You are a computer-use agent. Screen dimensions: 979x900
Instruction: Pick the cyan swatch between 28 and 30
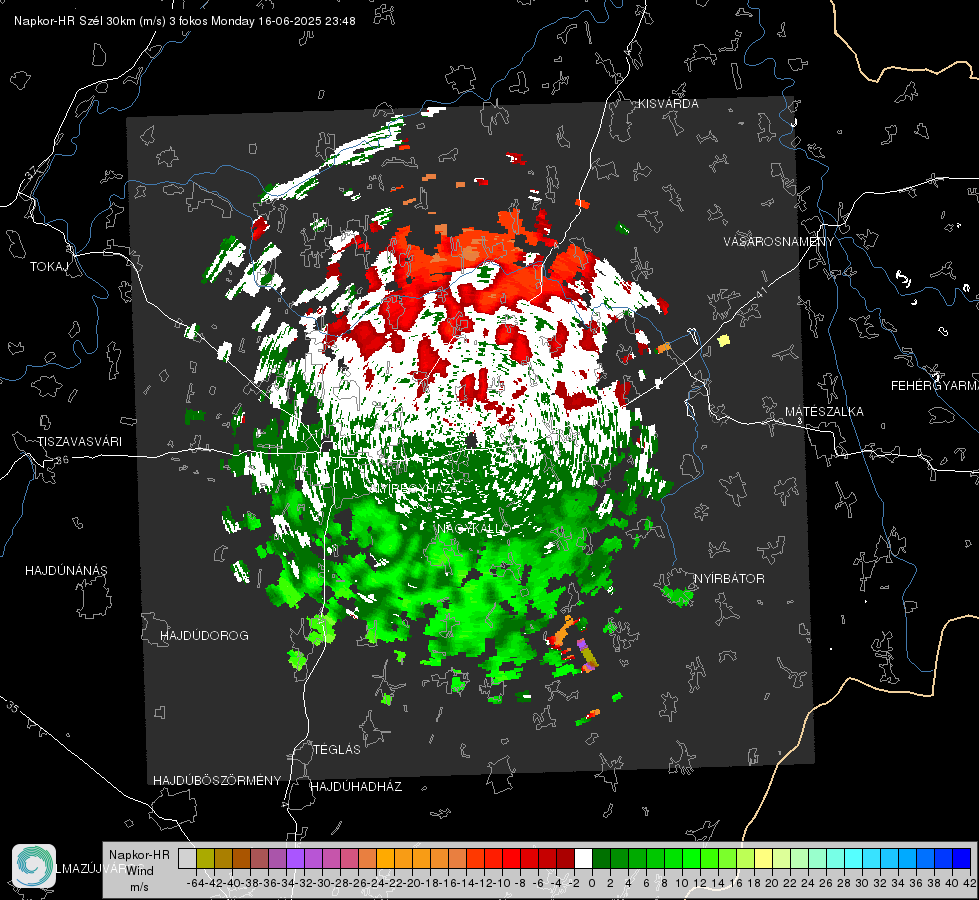pos(853,858)
